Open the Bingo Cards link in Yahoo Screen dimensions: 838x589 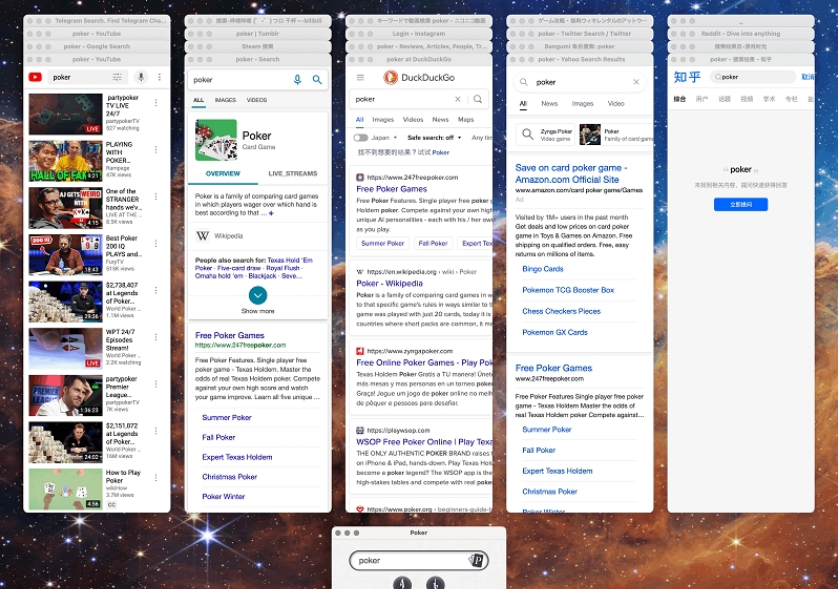click(x=542, y=269)
